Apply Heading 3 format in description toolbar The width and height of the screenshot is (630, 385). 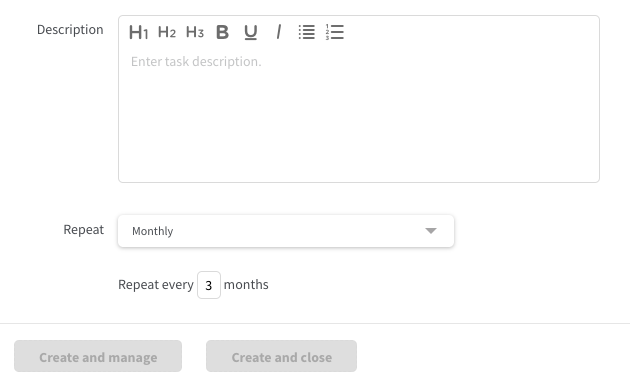[195, 32]
